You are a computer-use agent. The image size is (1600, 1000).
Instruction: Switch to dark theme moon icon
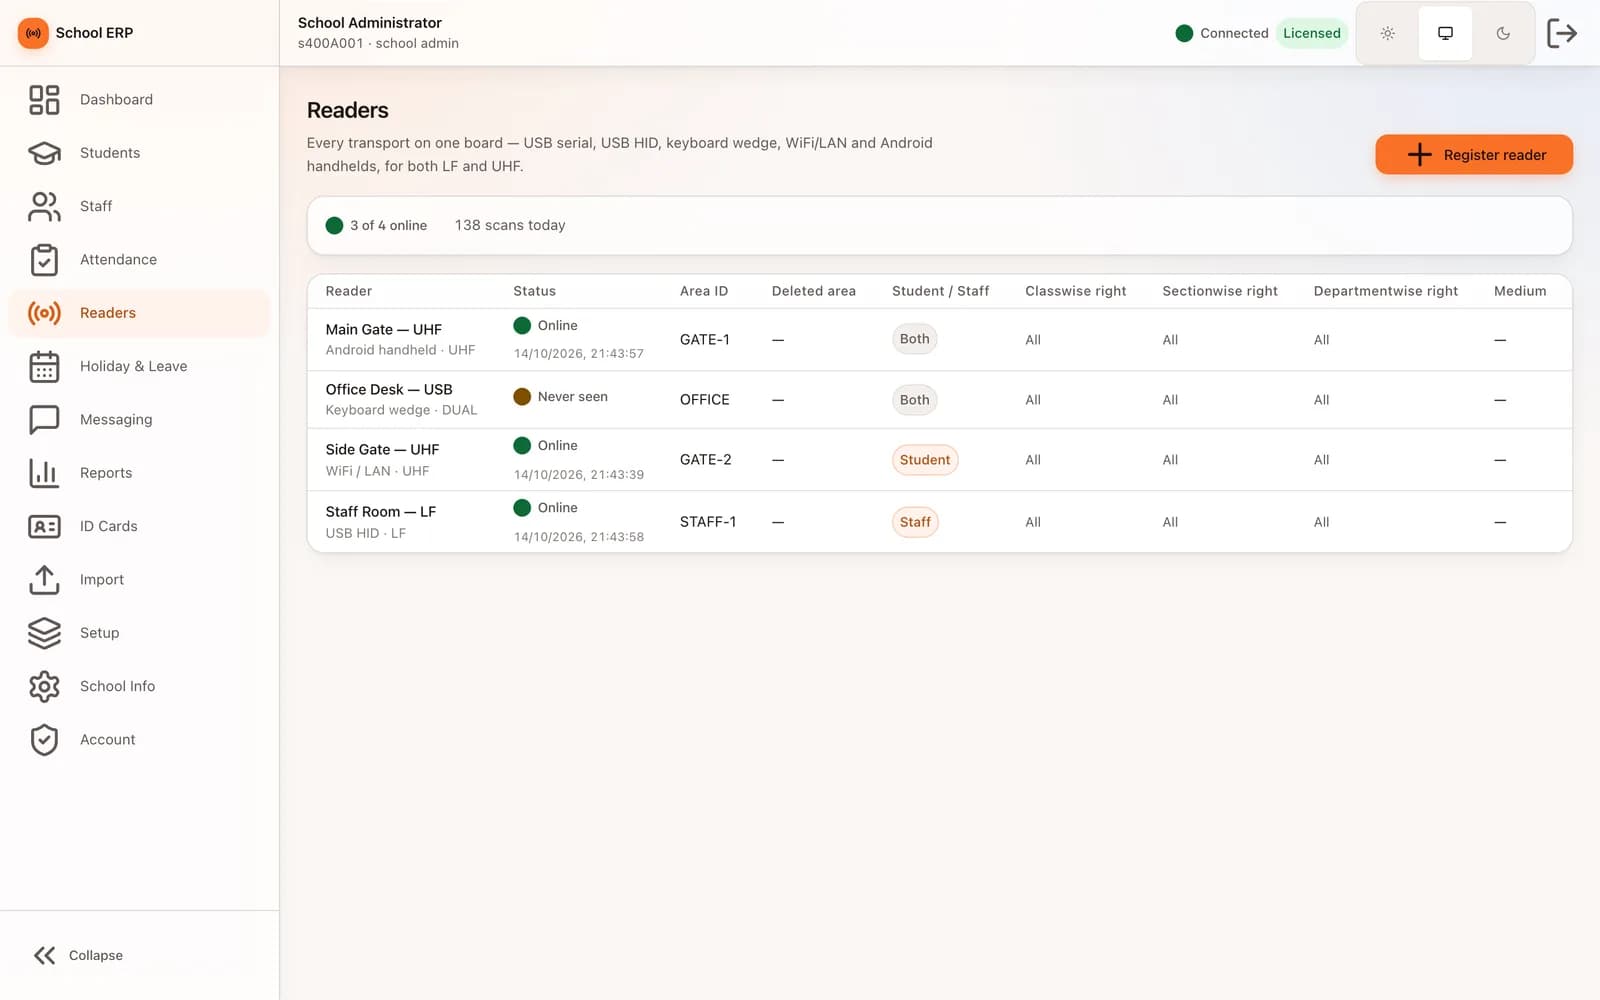click(1503, 33)
